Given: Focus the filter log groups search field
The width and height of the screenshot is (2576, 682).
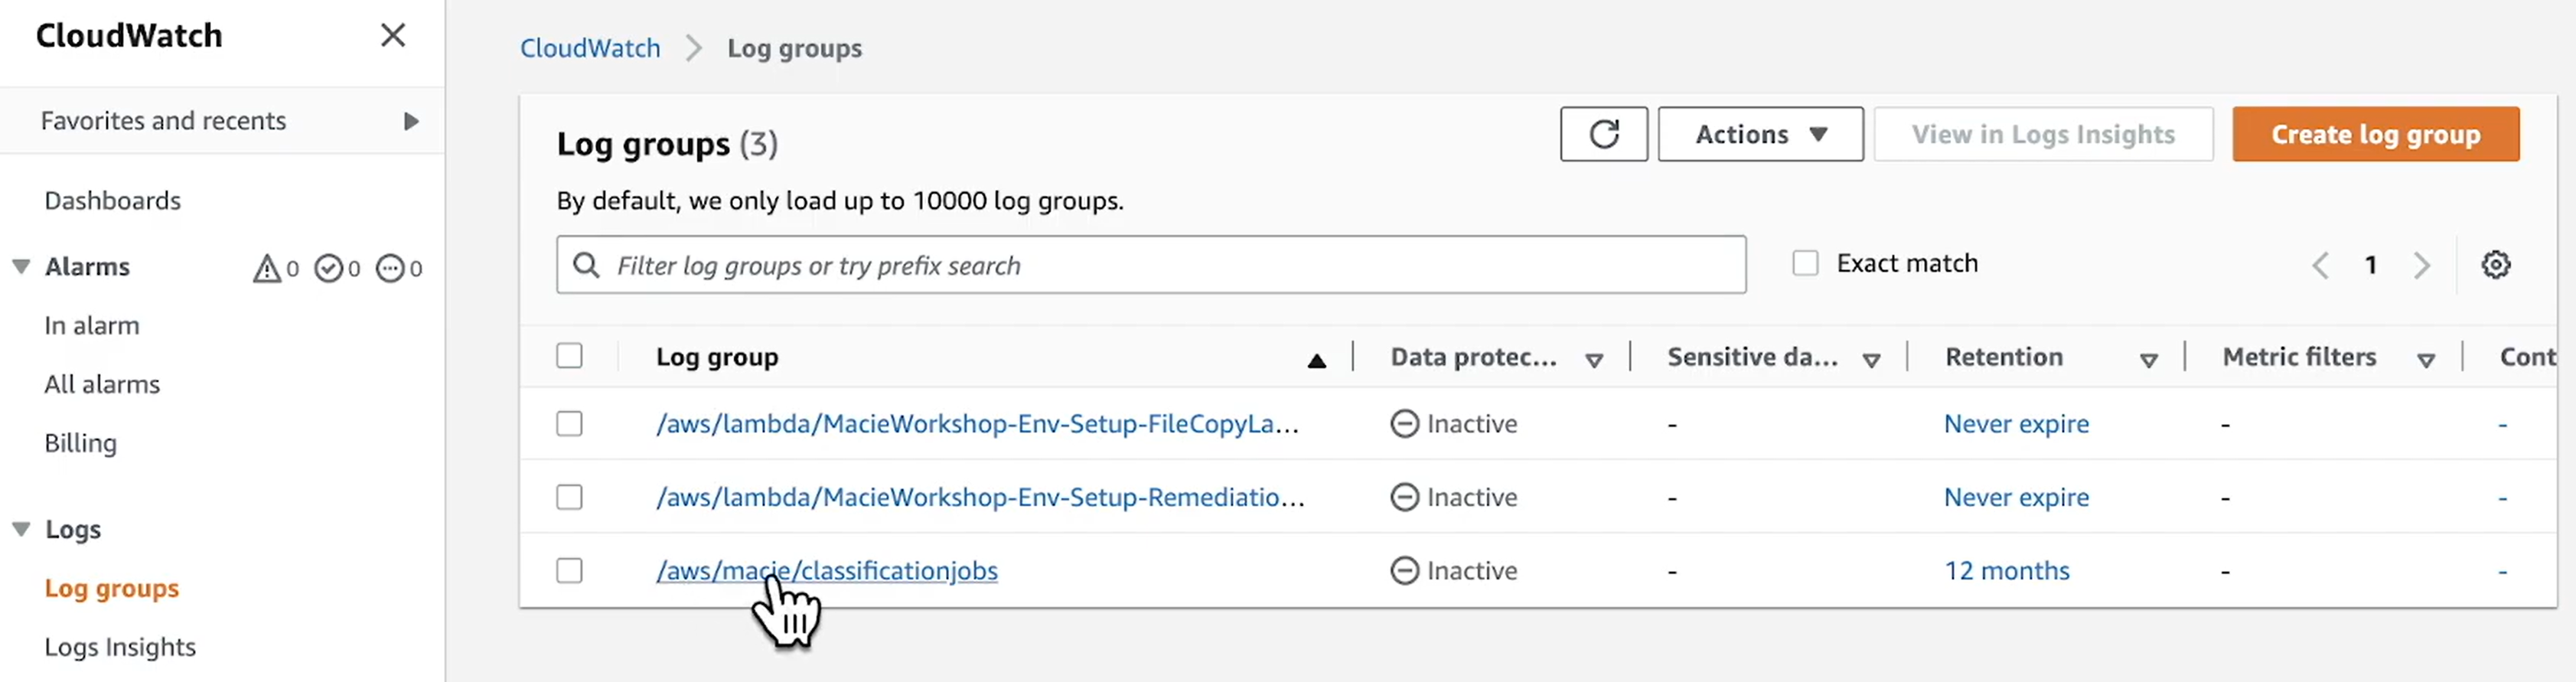Looking at the screenshot, I should pyautogui.click(x=1151, y=265).
